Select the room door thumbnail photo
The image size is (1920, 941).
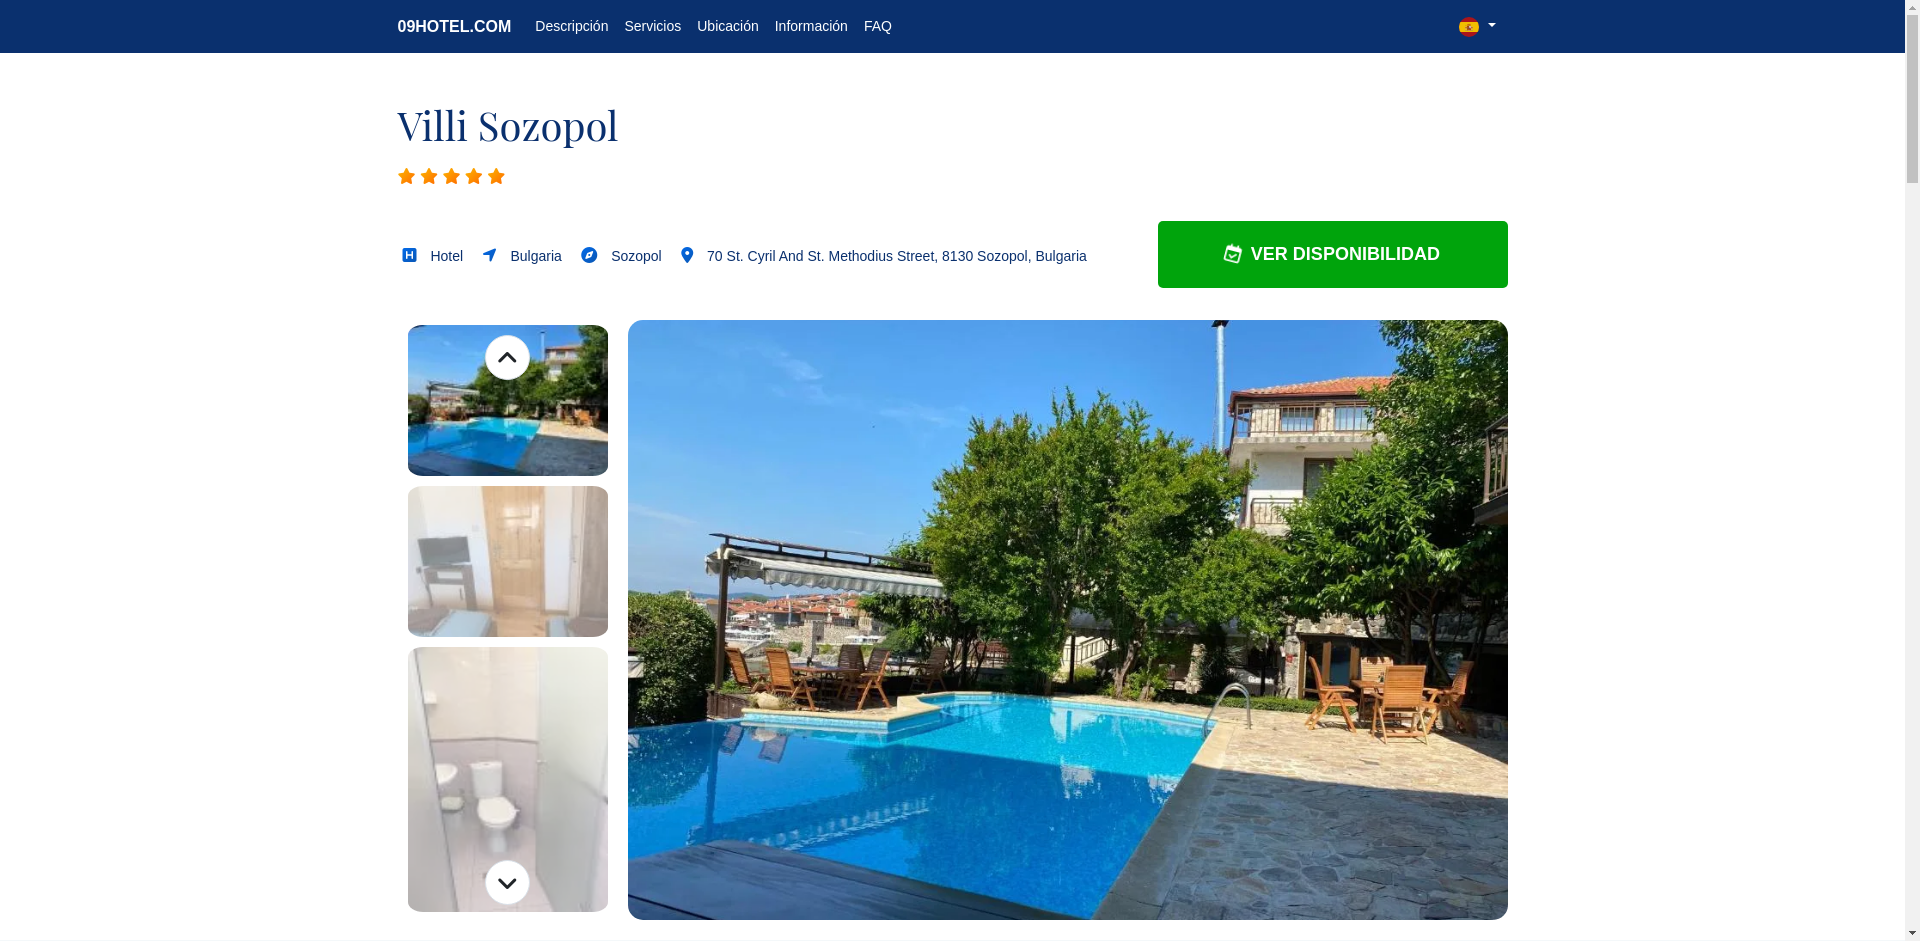click(507, 561)
